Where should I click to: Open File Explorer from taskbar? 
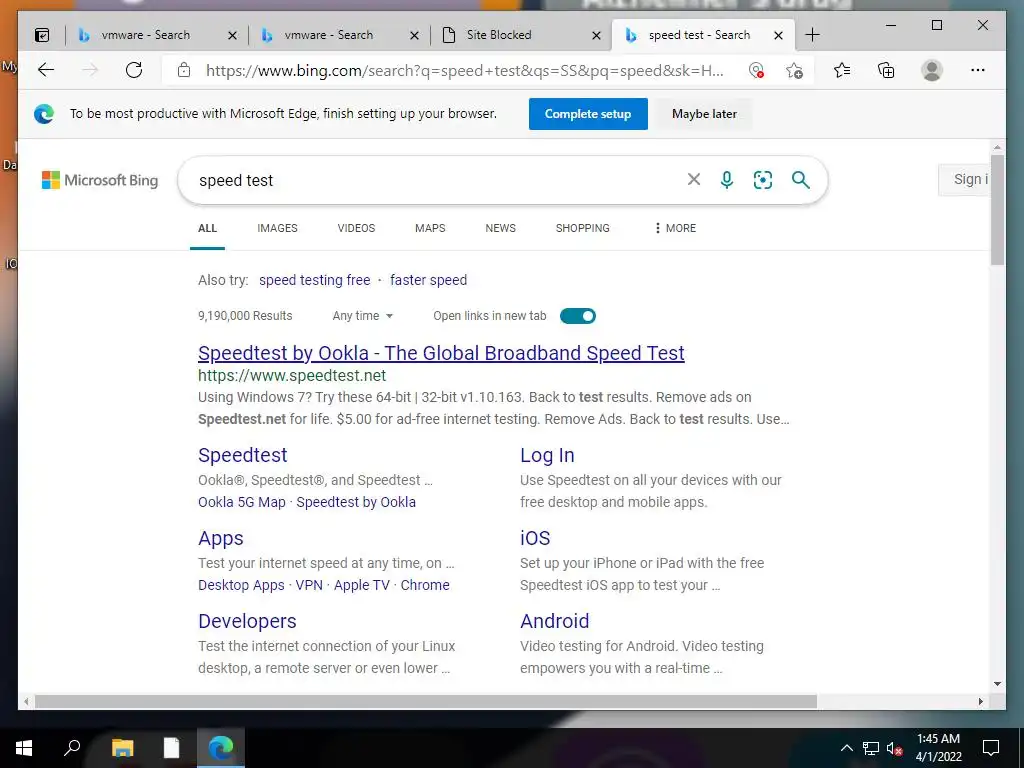[122, 748]
